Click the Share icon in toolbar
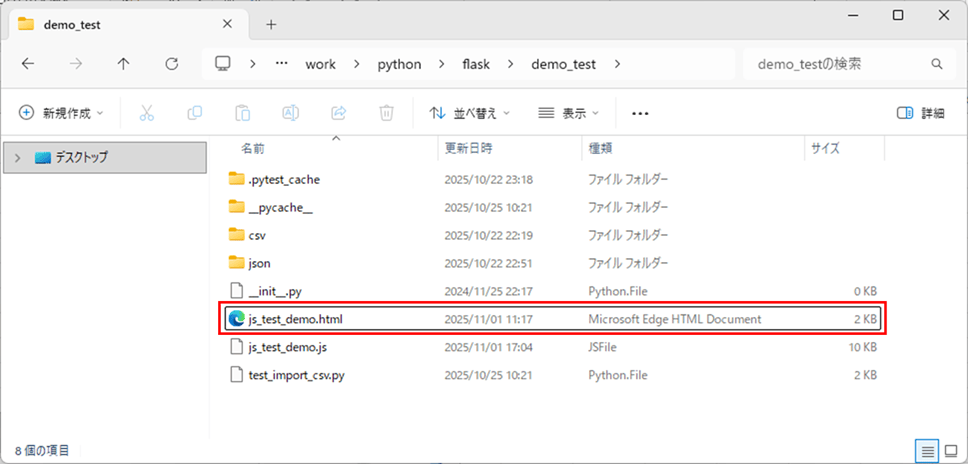The image size is (968, 464). [338, 113]
